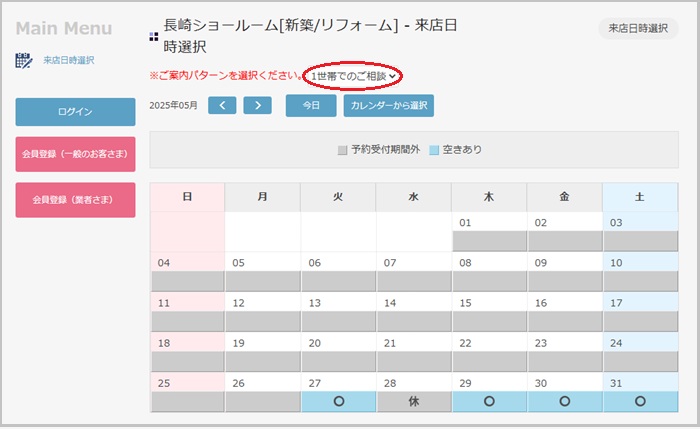Click the 休 closed cell on May 28
The width and height of the screenshot is (700, 429).
click(x=414, y=401)
